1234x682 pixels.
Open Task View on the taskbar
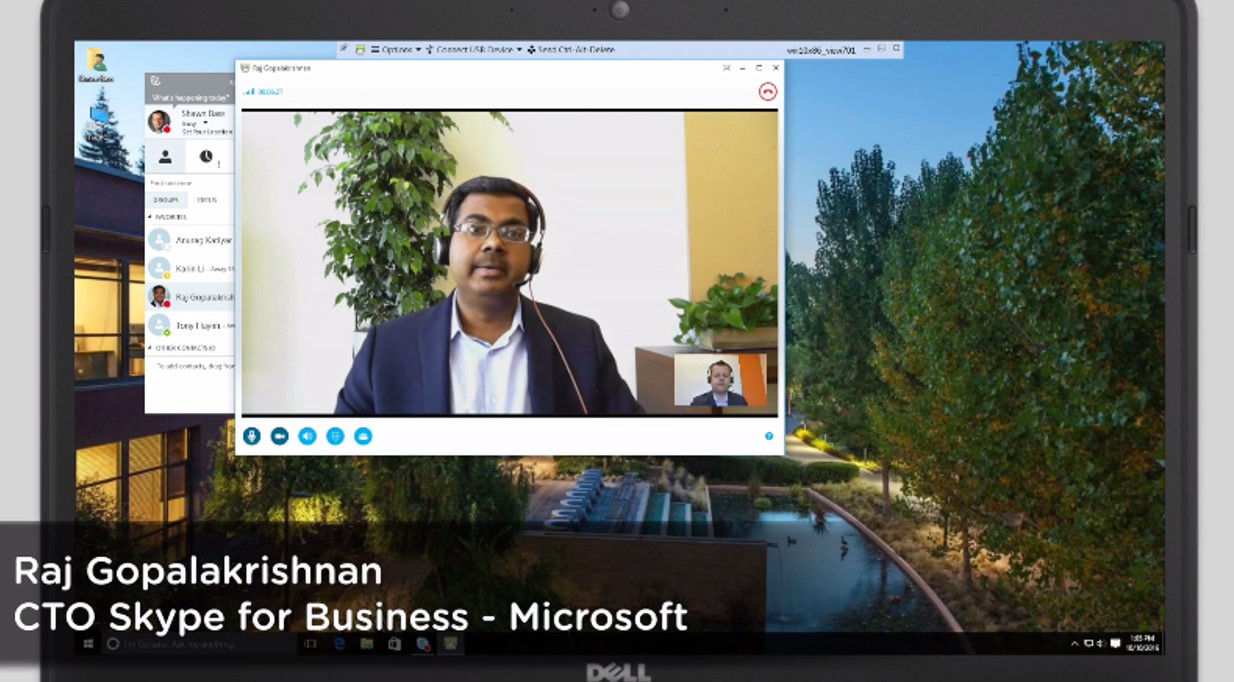(310, 644)
